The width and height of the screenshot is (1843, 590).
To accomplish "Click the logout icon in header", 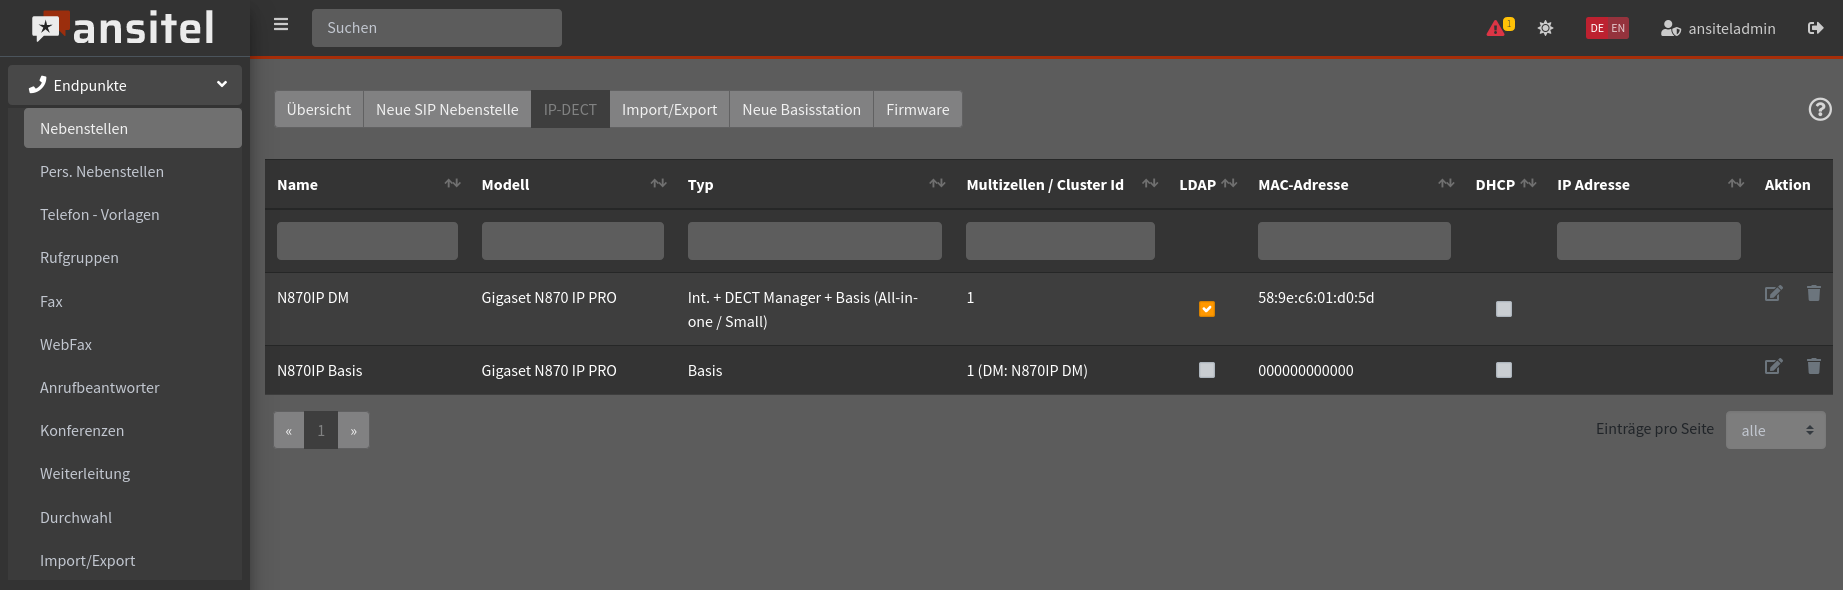I will pos(1815,28).
